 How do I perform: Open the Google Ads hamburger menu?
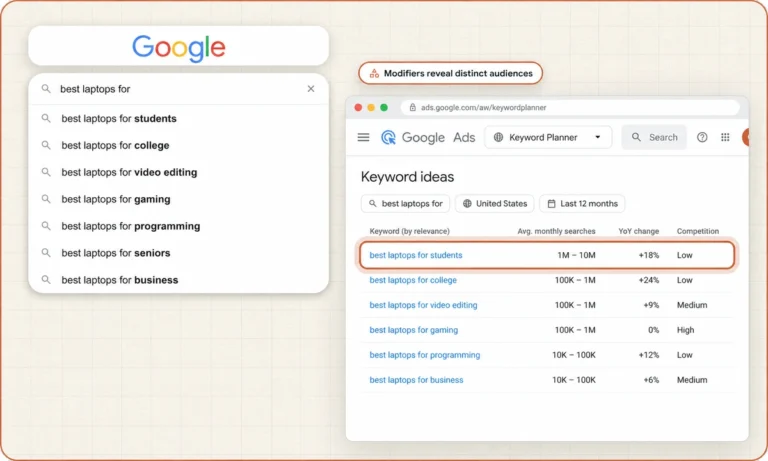[363, 137]
